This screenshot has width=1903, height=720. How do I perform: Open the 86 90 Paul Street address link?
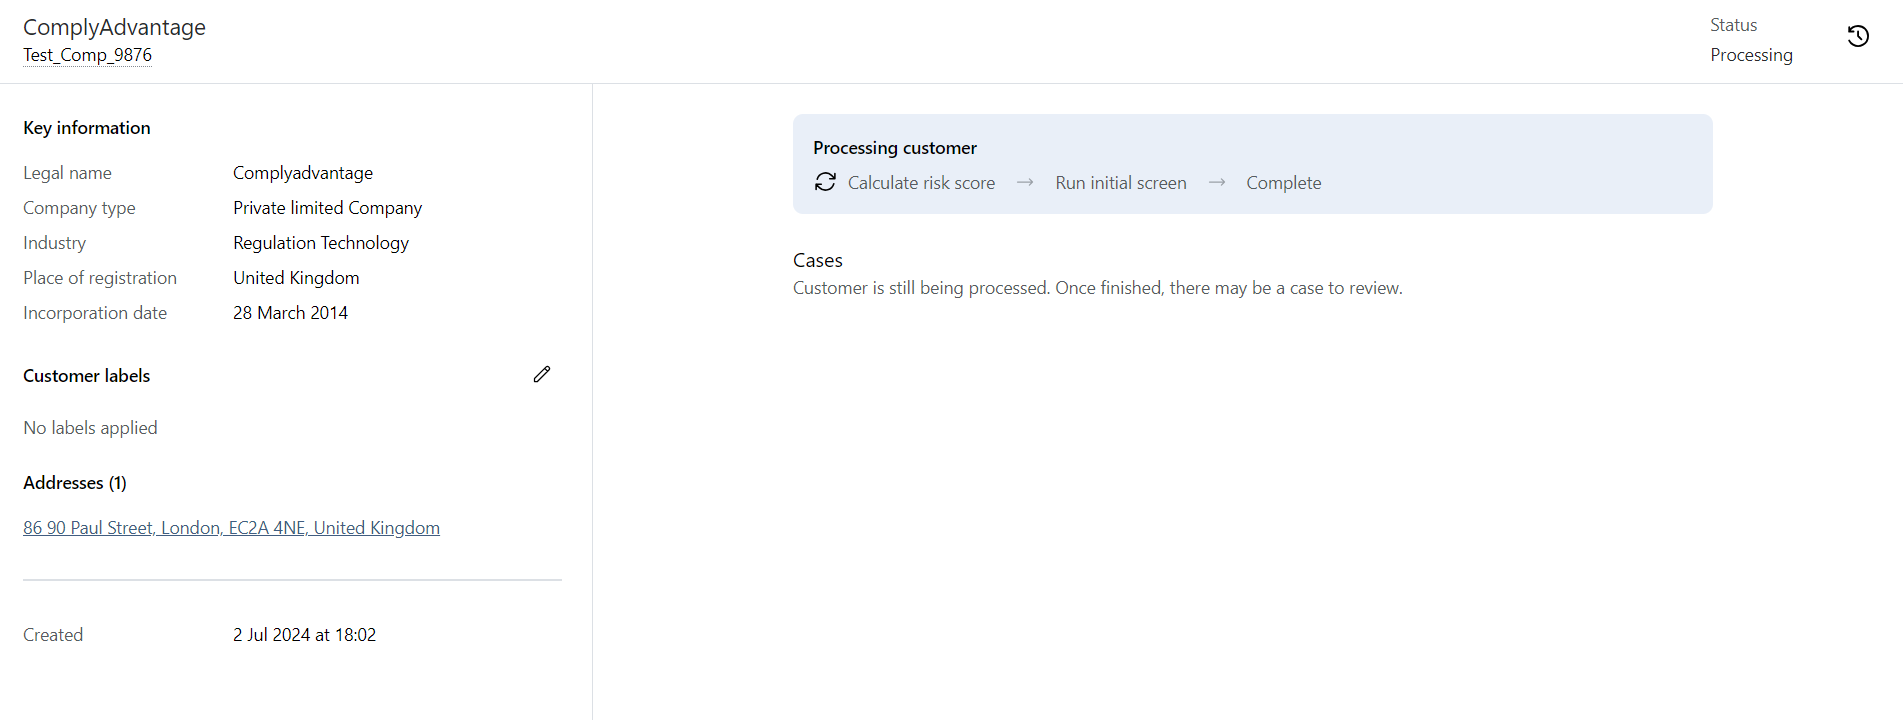coord(231,528)
